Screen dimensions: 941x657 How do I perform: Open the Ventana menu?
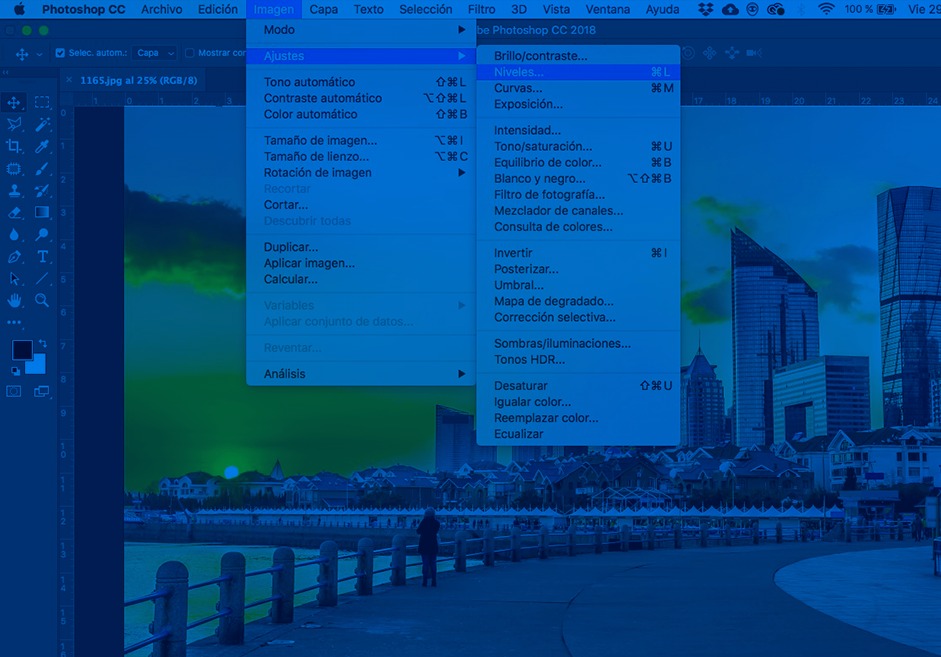(x=607, y=9)
